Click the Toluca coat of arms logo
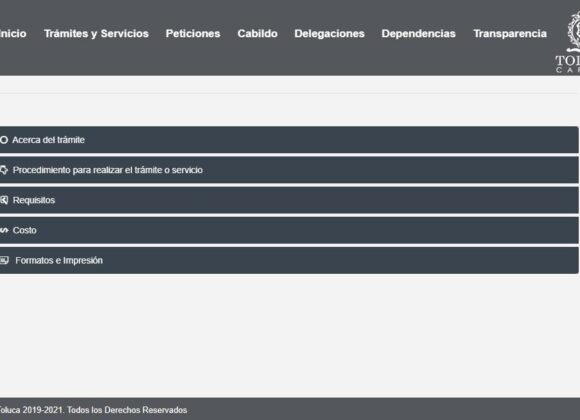Viewport: 580px width, 420px height. 574,31
